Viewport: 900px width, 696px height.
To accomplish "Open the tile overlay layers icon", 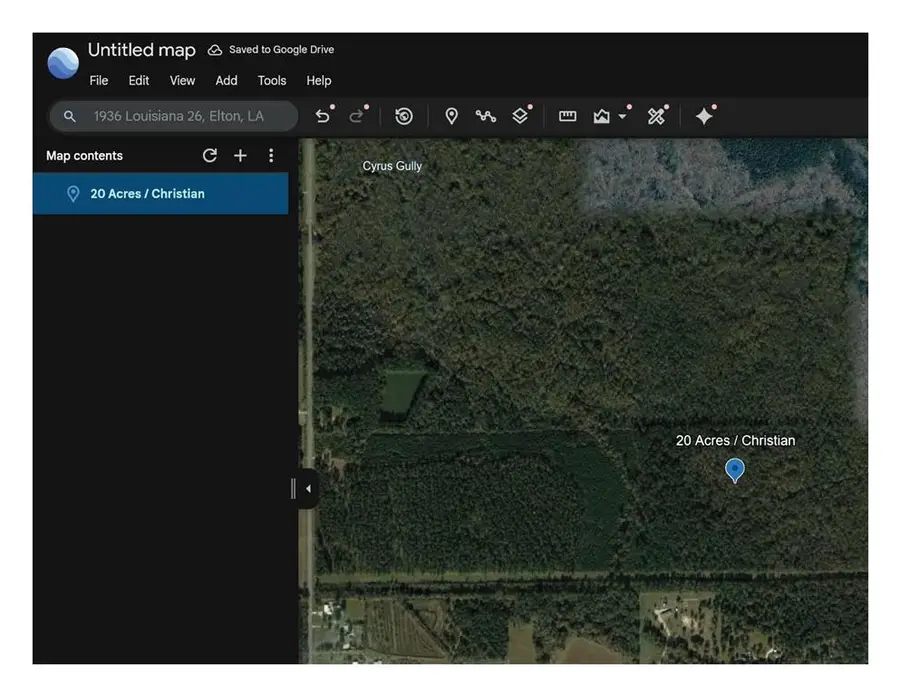I will click(x=520, y=116).
